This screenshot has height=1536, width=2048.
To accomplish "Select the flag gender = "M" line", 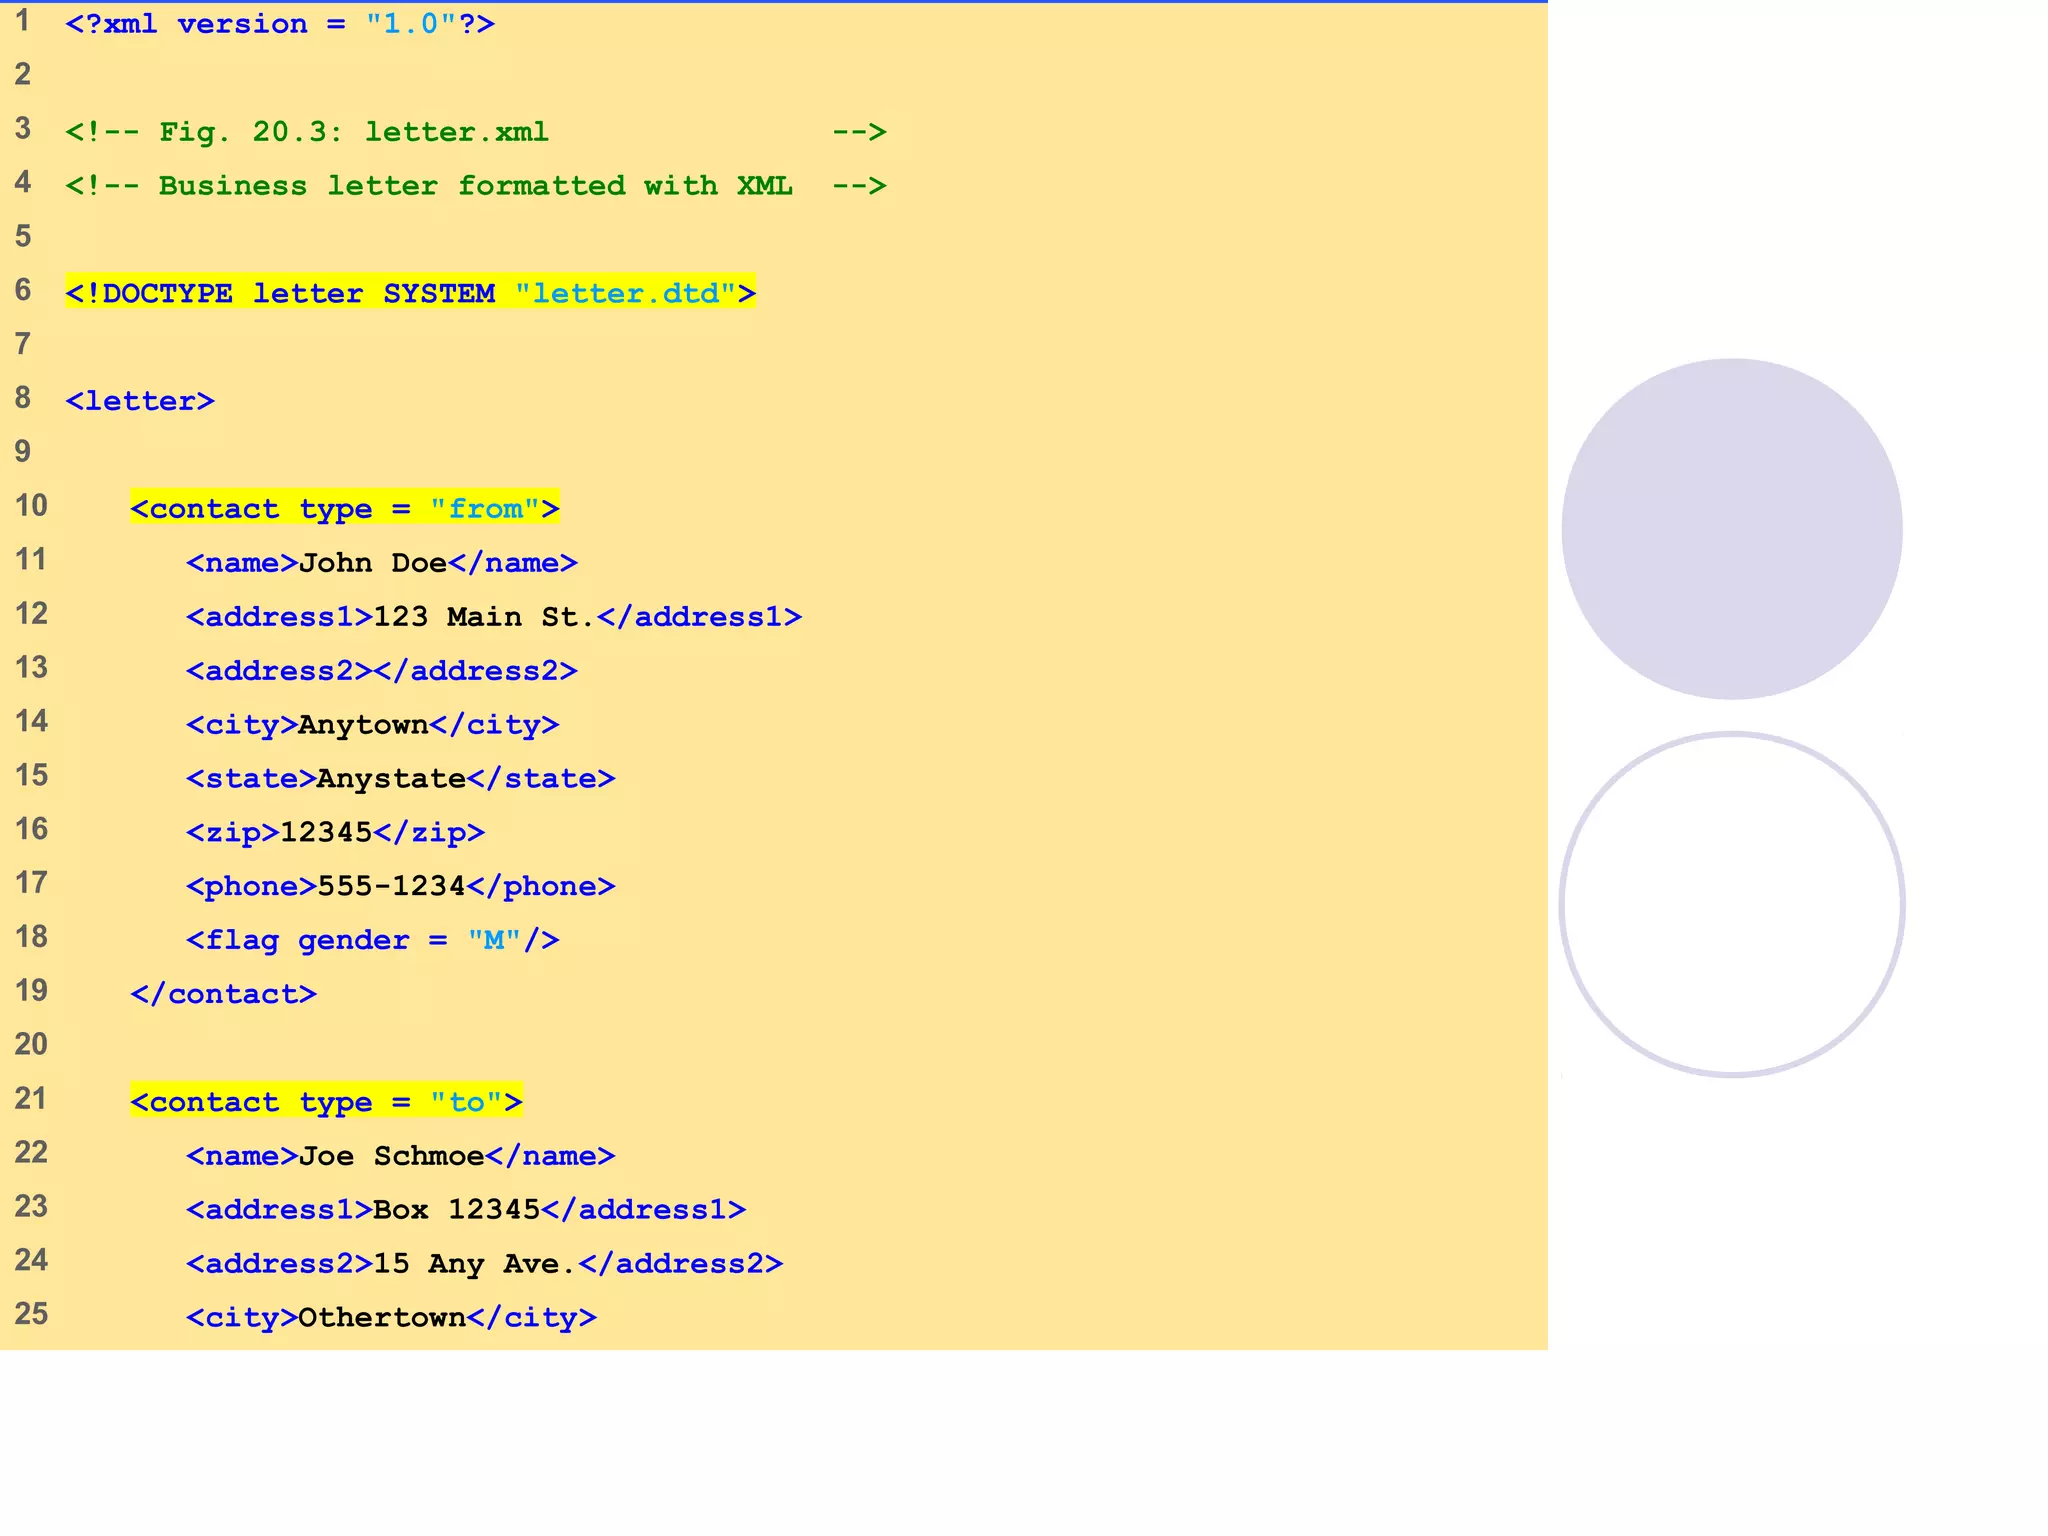I will pyautogui.click(x=373, y=941).
